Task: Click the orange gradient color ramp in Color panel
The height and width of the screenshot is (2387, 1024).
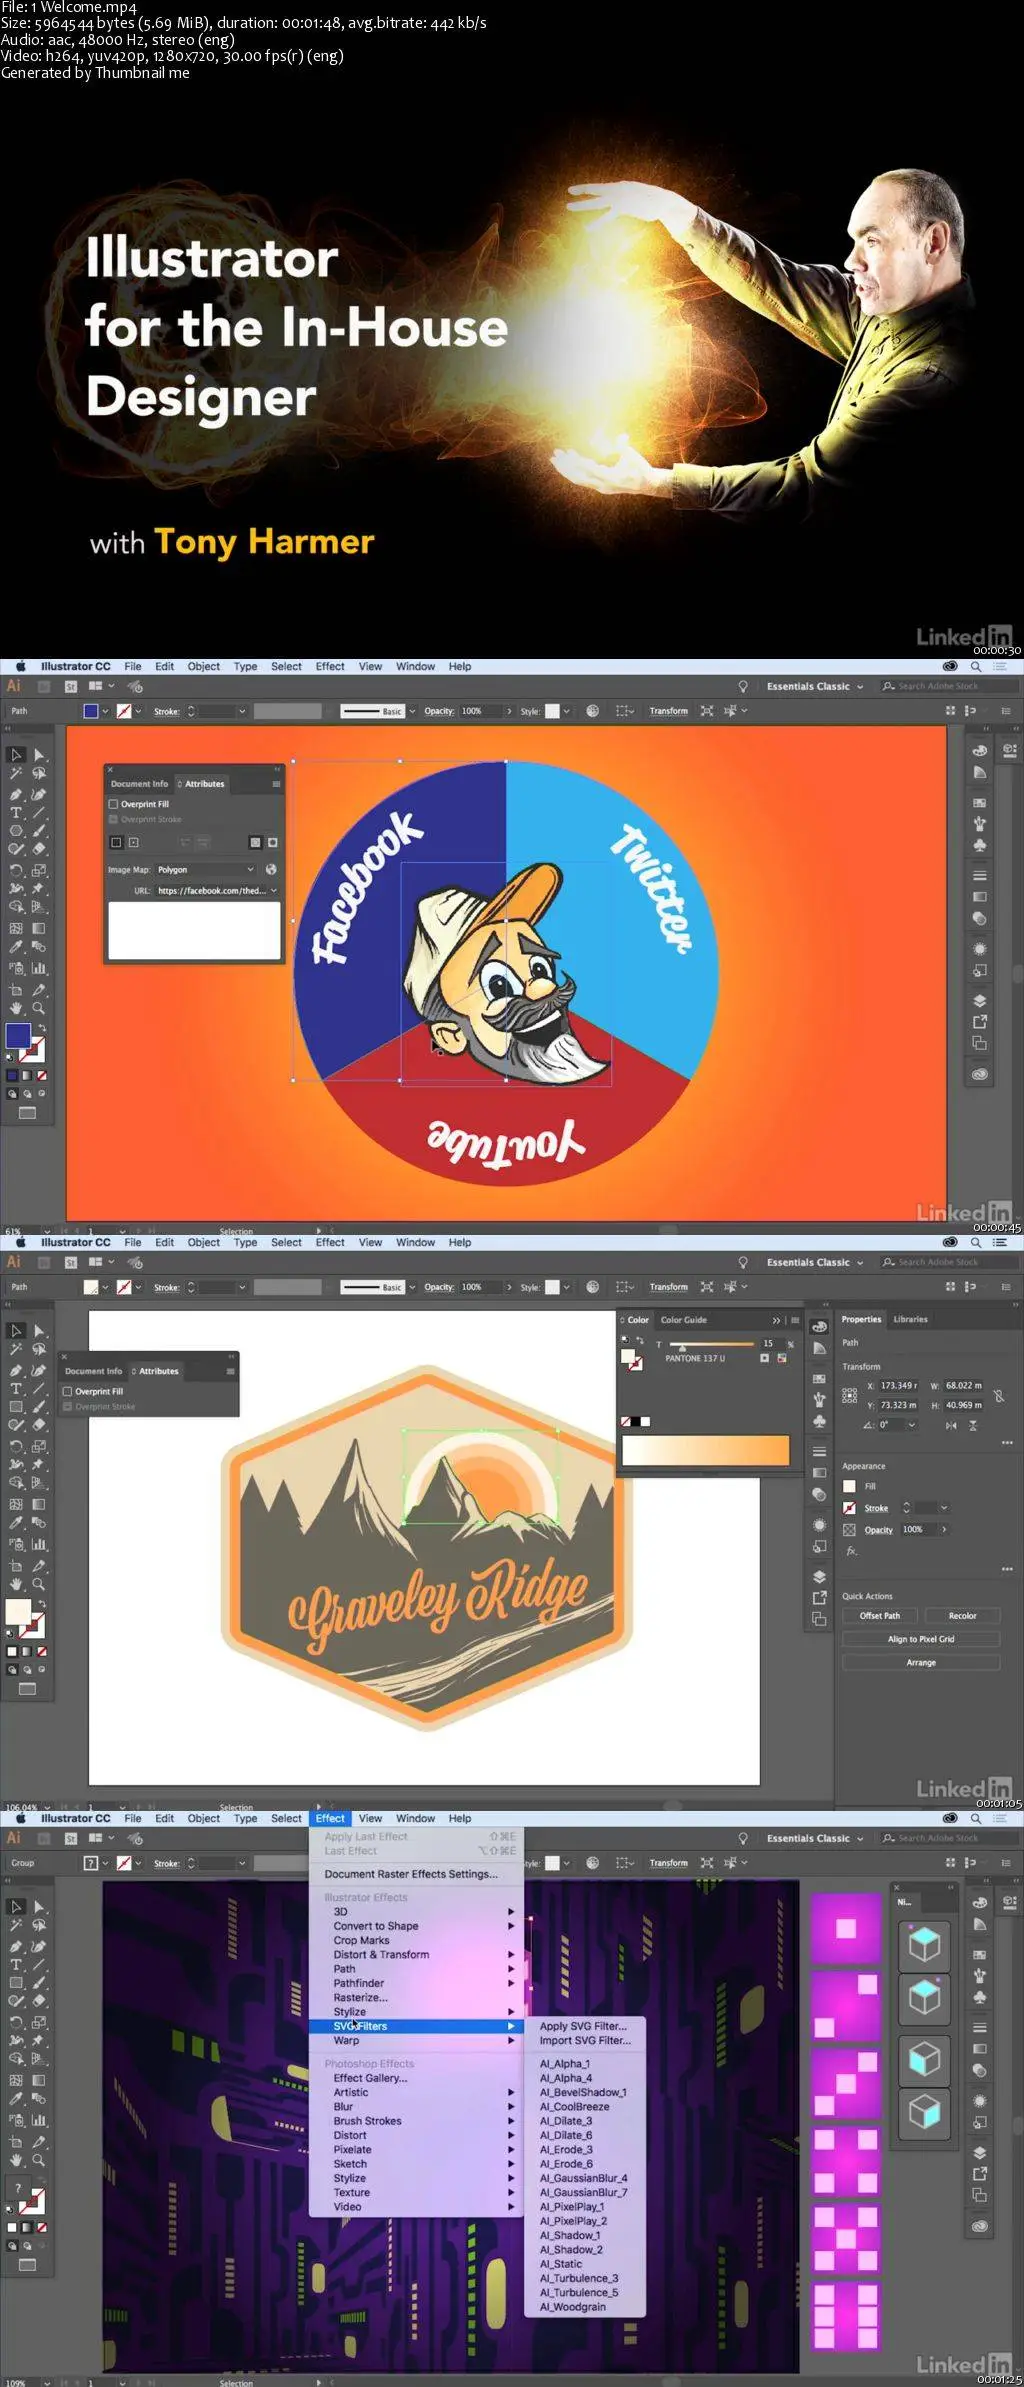Action: (706, 1450)
